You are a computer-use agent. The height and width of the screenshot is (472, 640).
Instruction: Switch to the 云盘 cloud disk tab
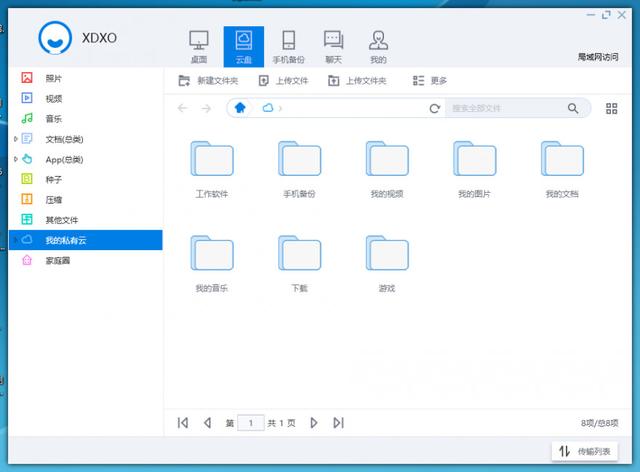click(x=244, y=47)
